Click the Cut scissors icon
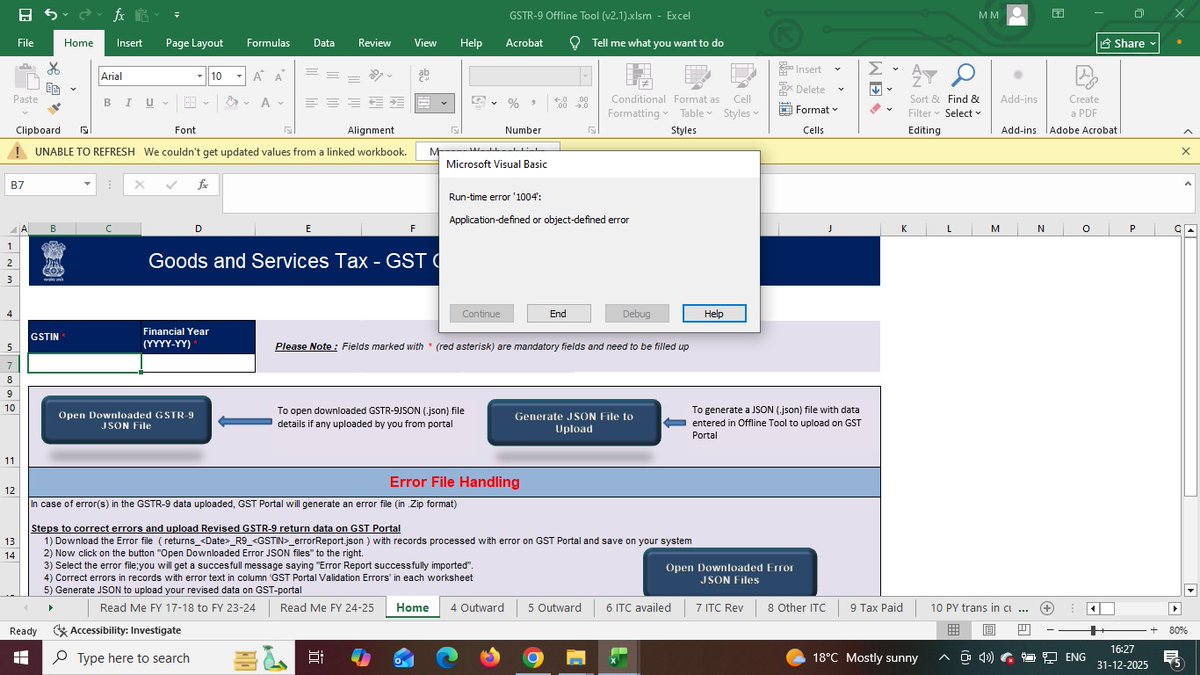 pyautogui.click(x=54, y=68)
